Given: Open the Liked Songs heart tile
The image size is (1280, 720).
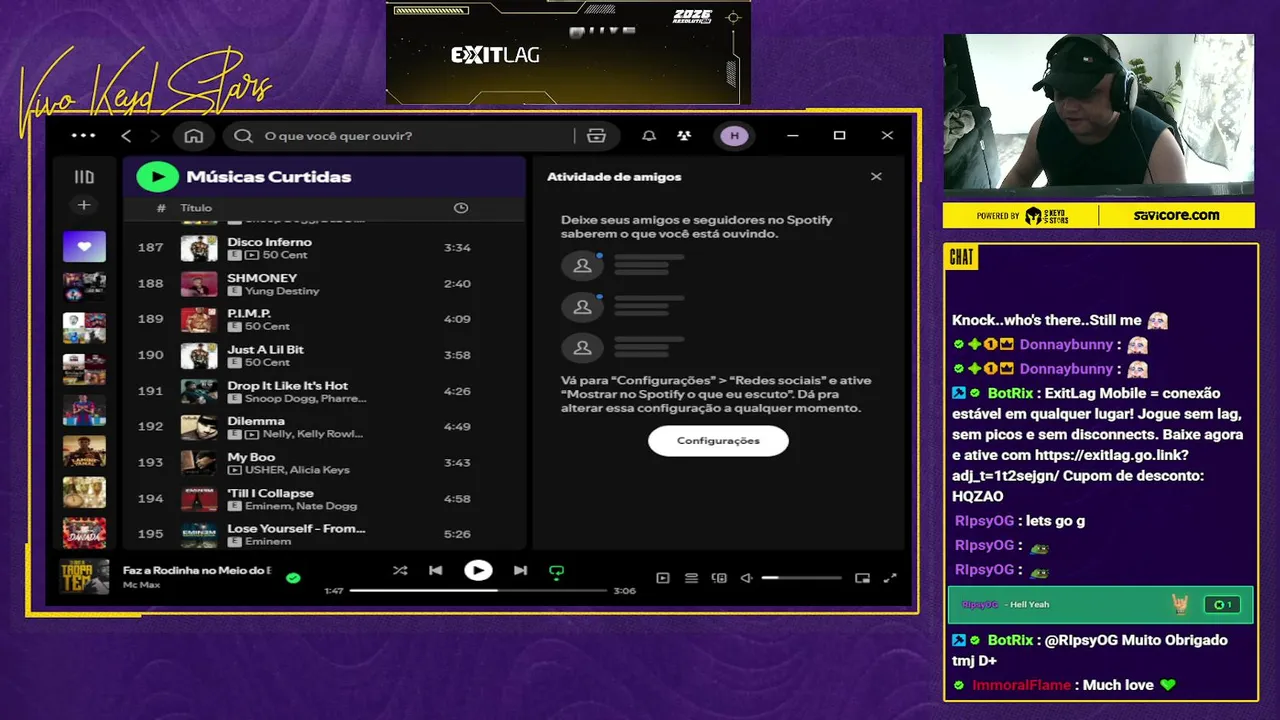Looking at the screenshot, I should click(84, 246).
